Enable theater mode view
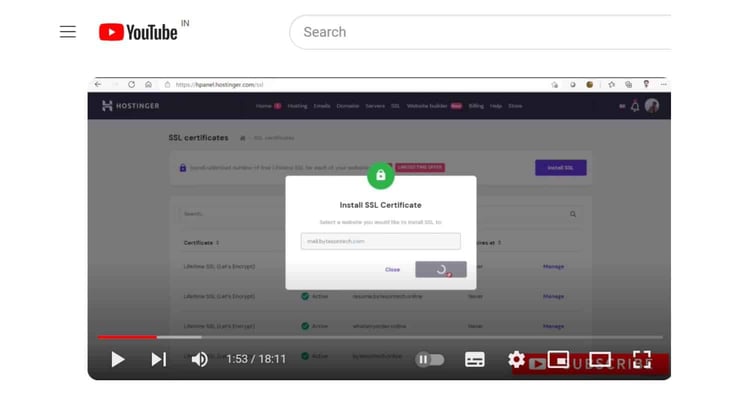The image size is (736, 400). pos(600,360)
